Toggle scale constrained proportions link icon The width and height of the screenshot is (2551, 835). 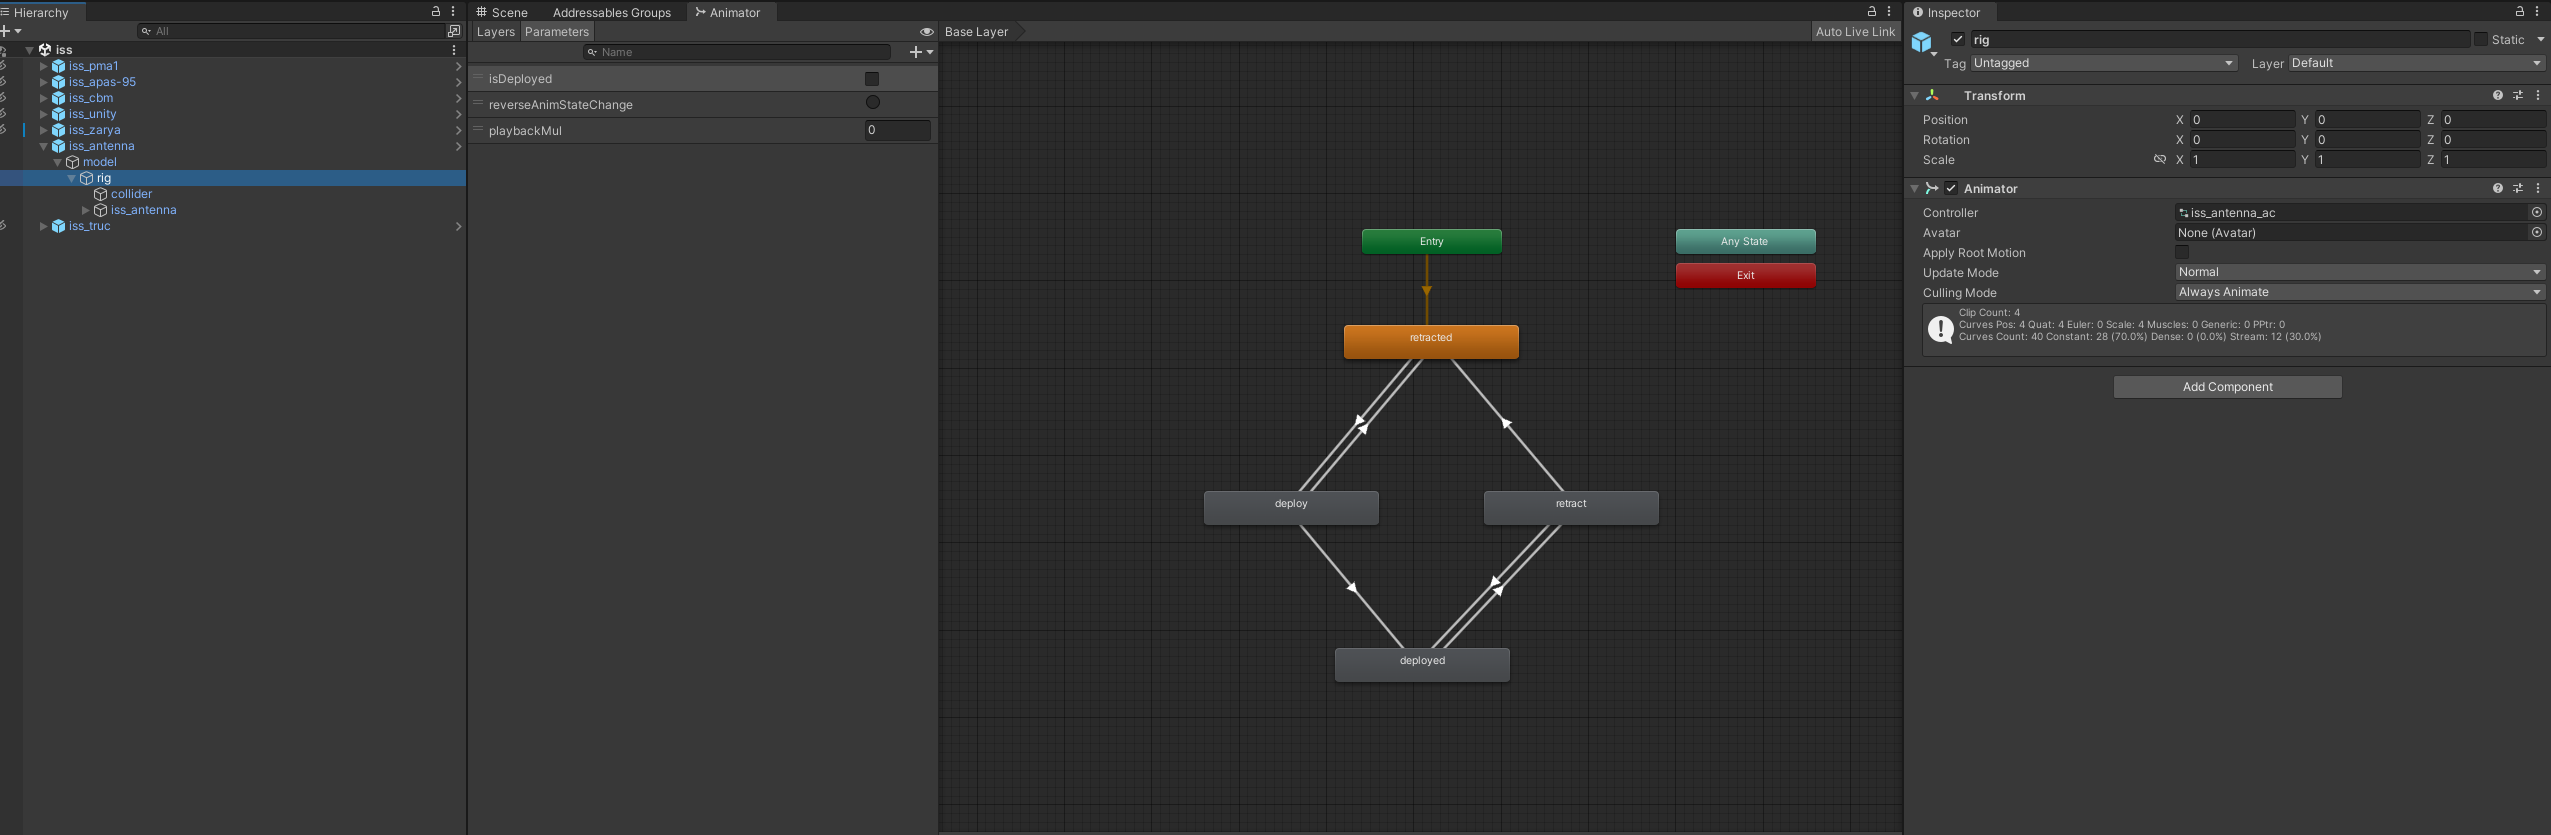tap(2159, 159)
